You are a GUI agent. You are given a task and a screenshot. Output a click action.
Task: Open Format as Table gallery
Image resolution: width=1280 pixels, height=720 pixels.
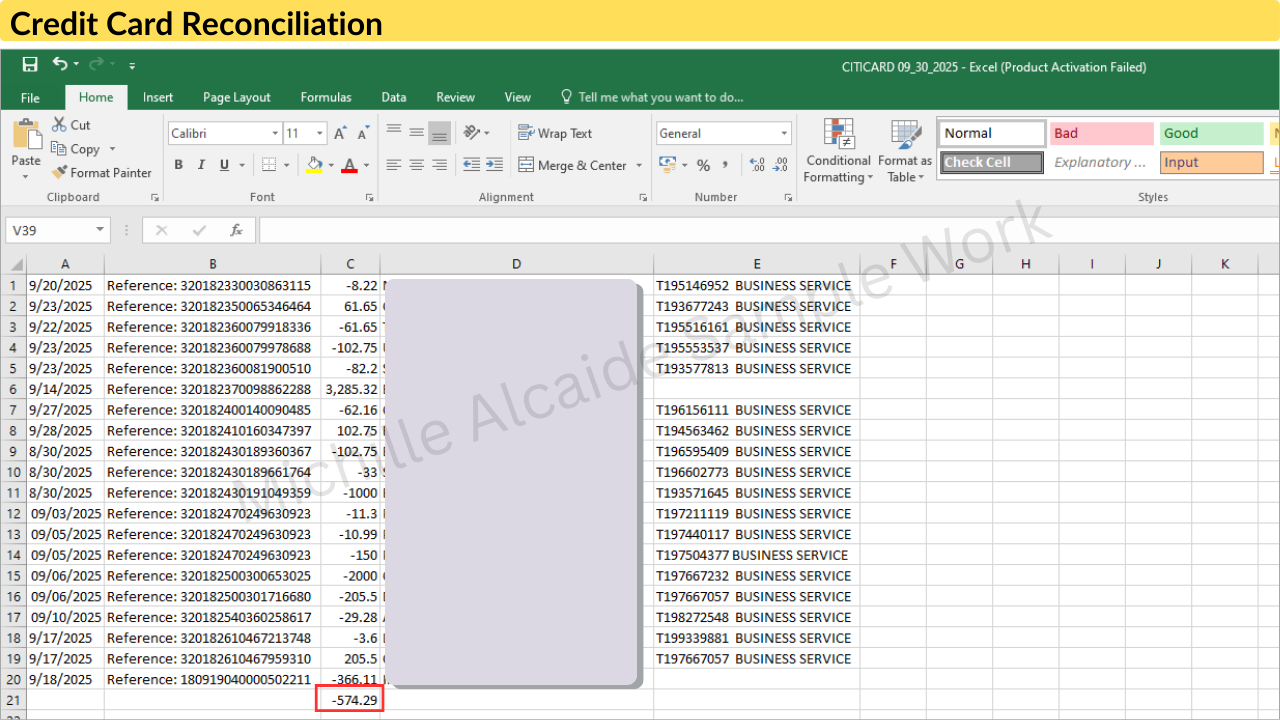[x=905, y=151]
